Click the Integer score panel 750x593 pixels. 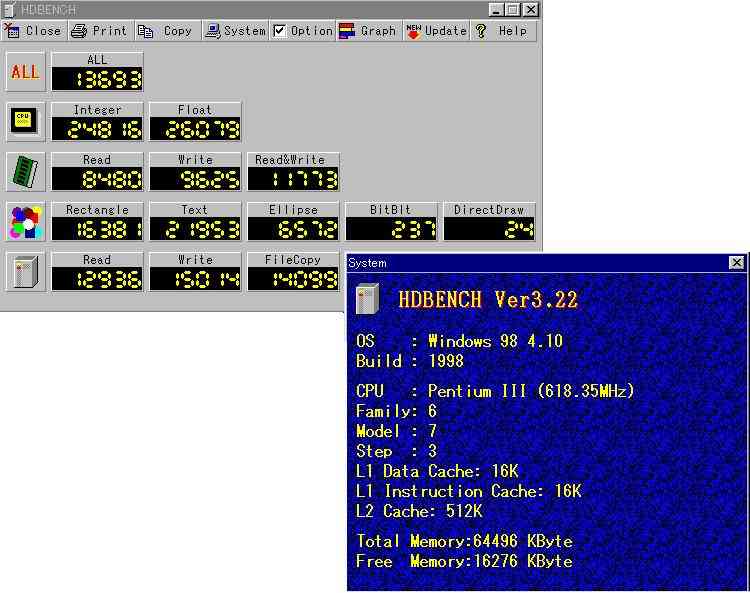[x=97, y=121]
